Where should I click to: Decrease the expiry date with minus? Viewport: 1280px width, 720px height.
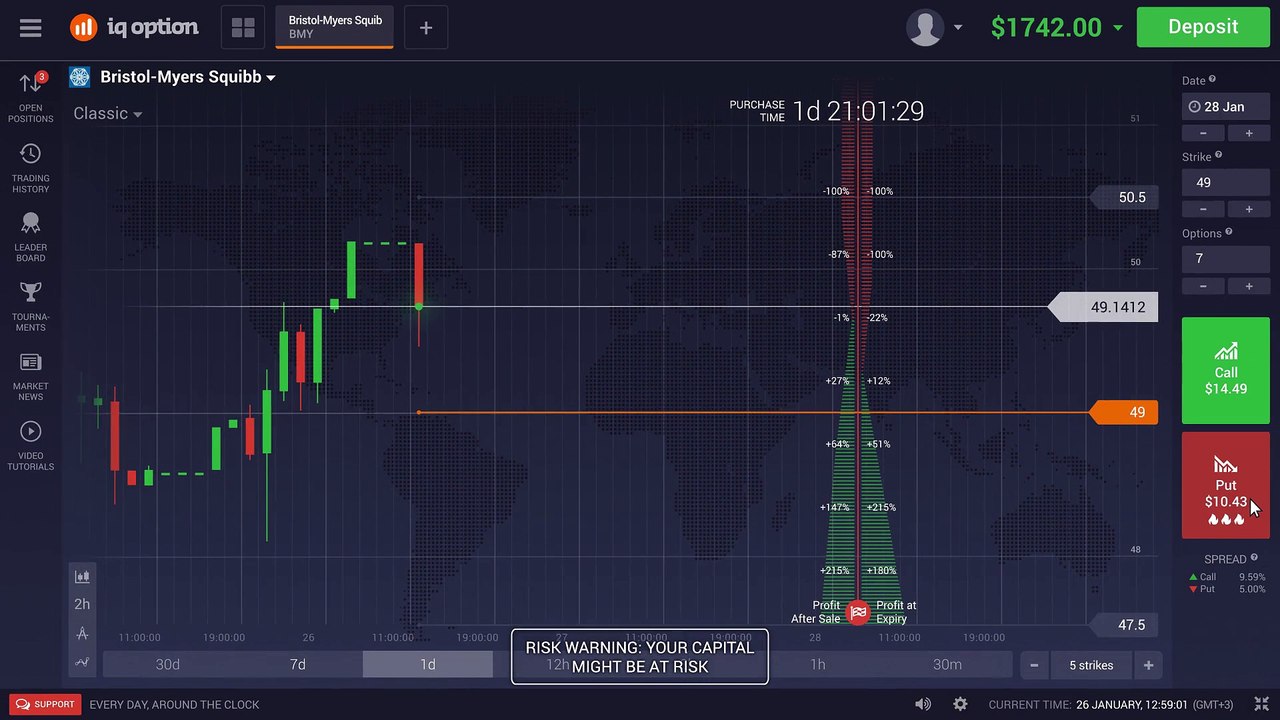pyautogui.click(x=1203, y=133)
